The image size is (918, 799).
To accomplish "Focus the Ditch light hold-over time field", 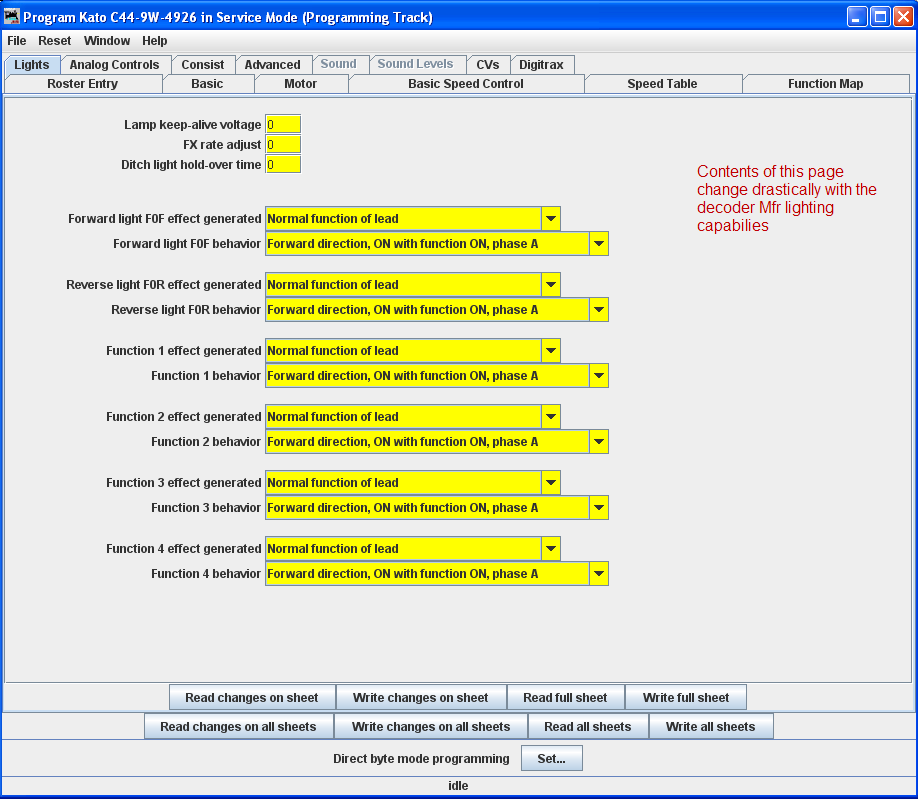I will (283, 165).
